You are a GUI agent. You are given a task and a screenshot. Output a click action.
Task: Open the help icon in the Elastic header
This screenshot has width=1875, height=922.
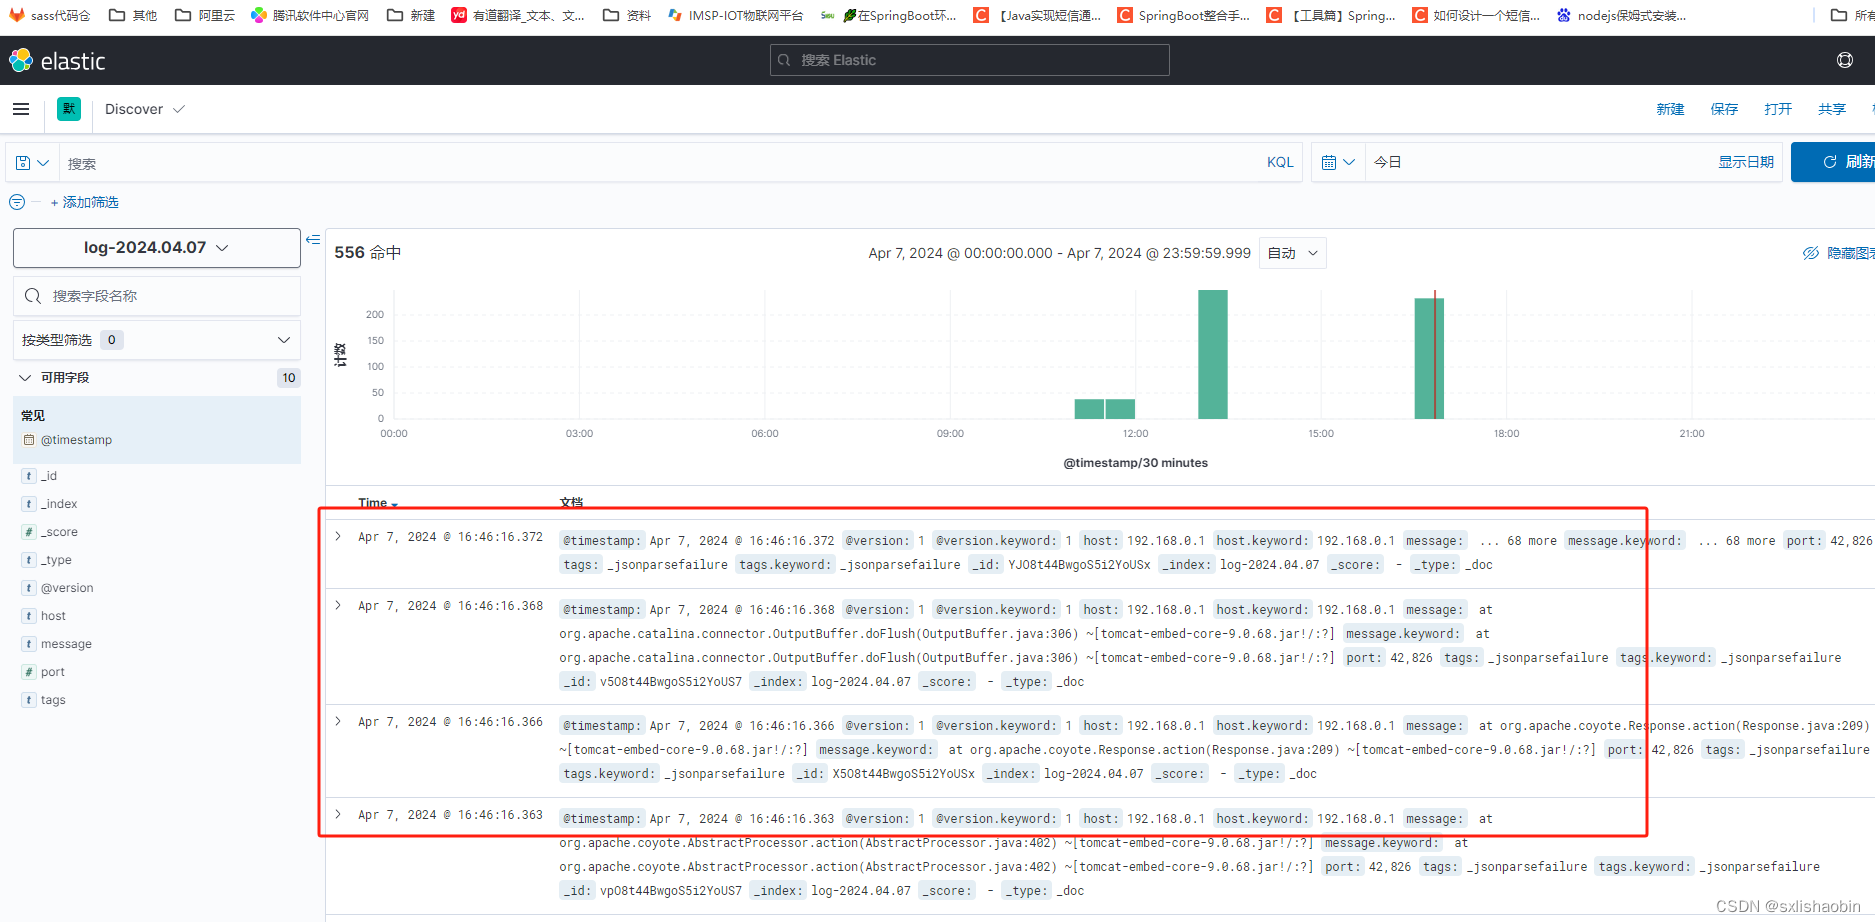tap(1845, 60)
